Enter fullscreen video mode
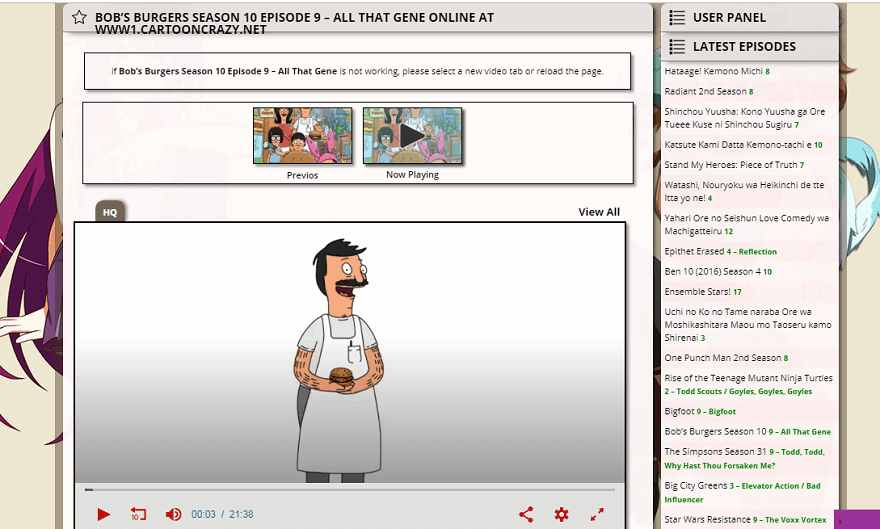This screenshot has height=529, width=880. click(597, 514)
